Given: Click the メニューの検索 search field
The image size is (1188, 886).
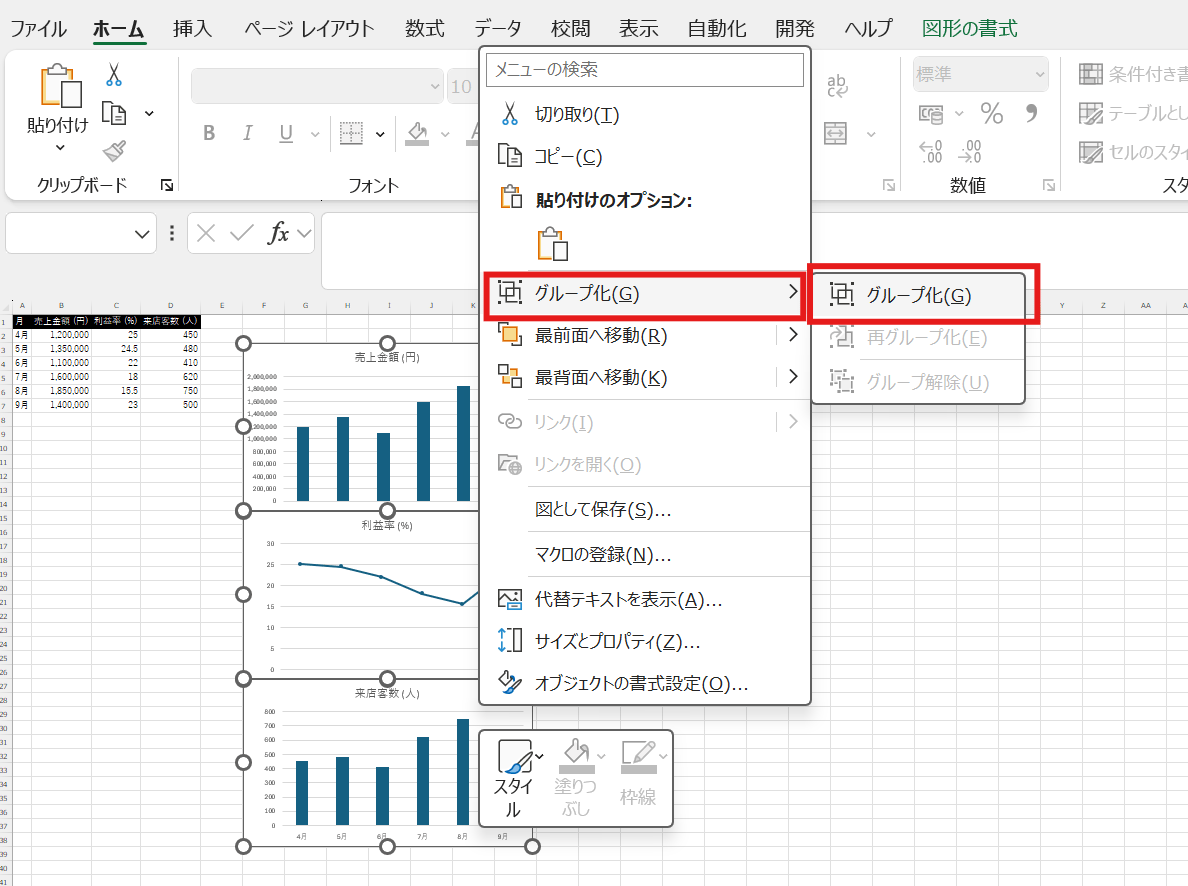Looking at the screenshot, I should tap(644, 70).
